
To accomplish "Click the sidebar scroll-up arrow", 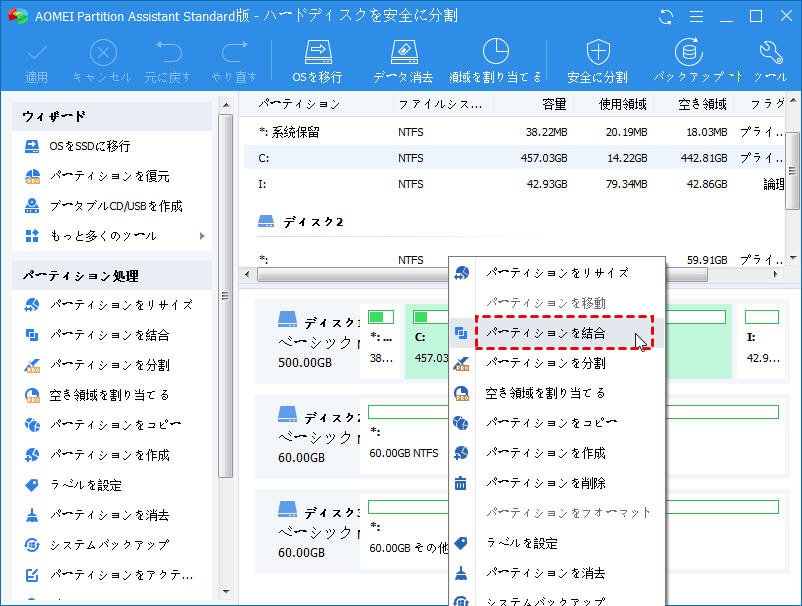I will (x=226, y=105).
